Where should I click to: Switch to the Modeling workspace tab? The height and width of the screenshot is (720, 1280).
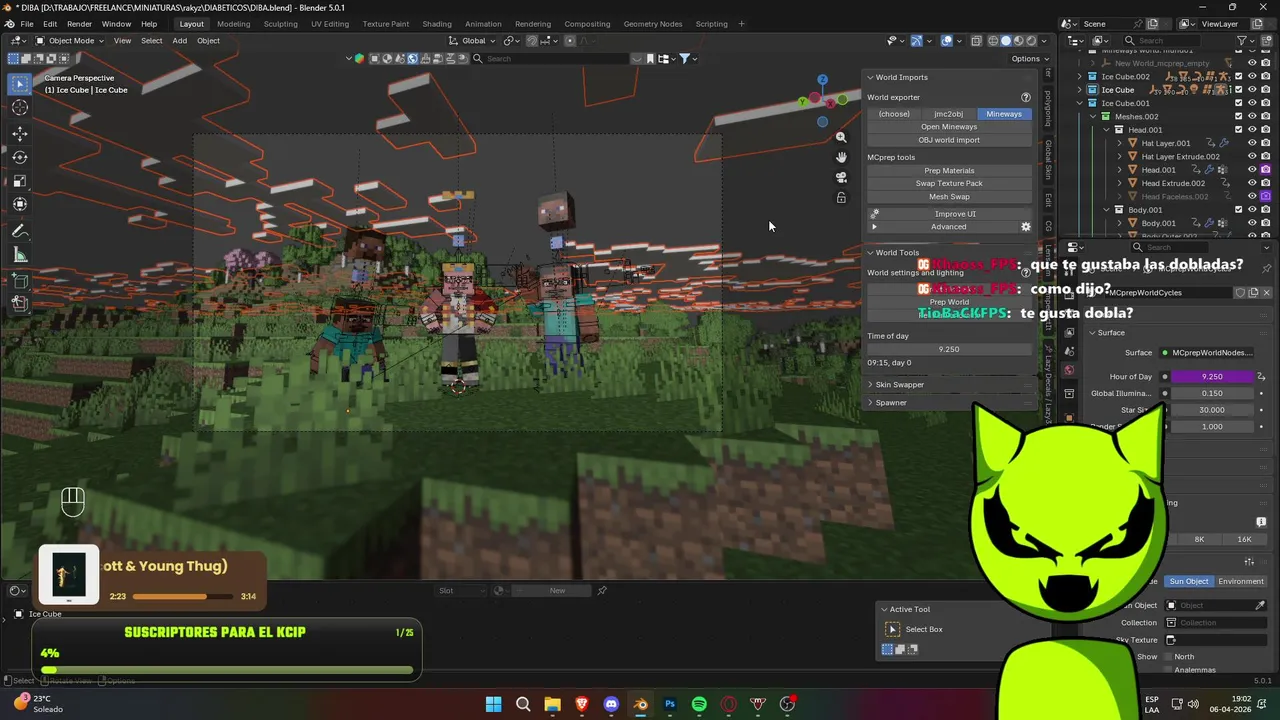click(x=233, y=24)
